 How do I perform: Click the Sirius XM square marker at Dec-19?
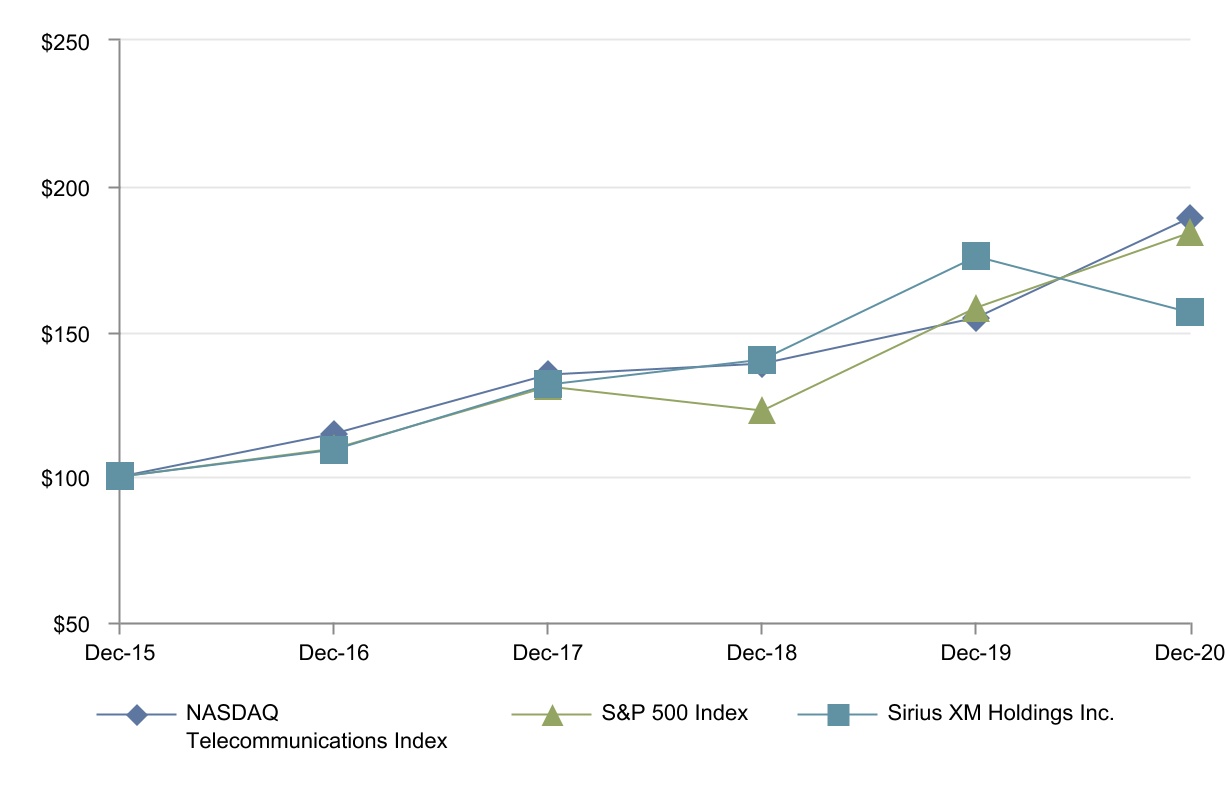pos(975,256)
